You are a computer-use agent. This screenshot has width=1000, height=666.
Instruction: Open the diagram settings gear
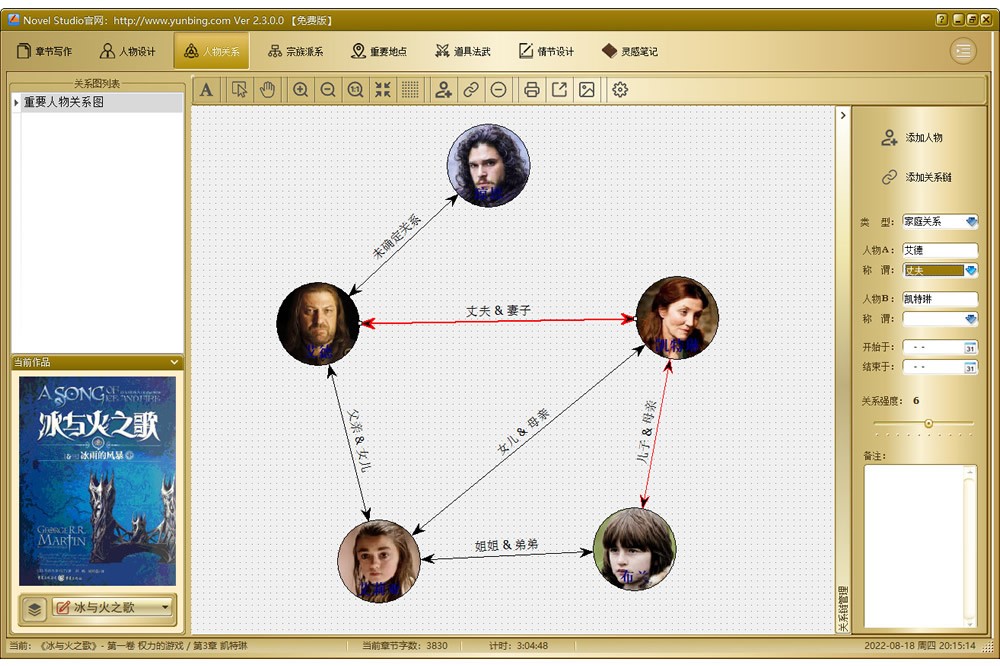[x=620, y=90]
